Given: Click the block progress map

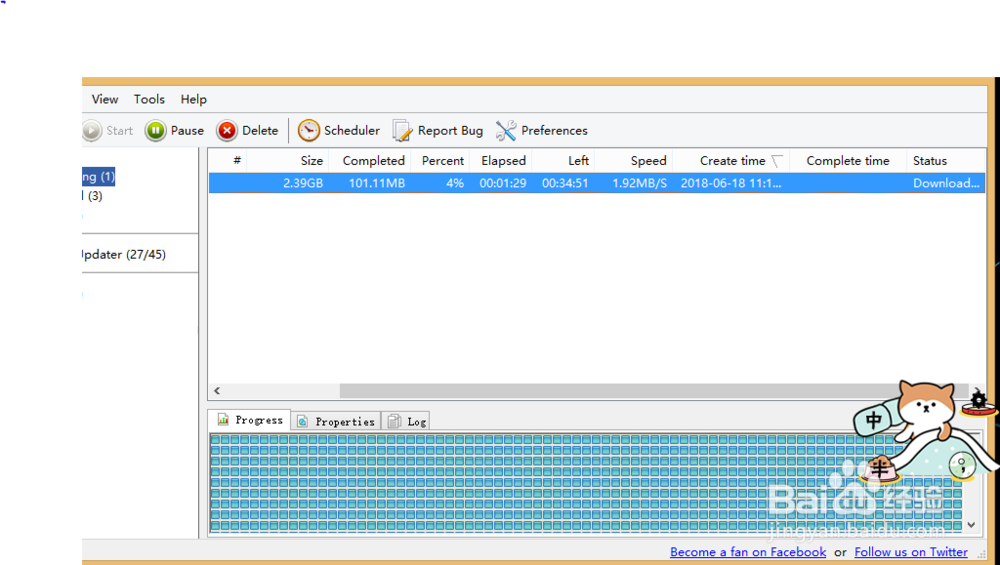Looking at the screenshot, I should pyautogui.click(x=585, y=483).
